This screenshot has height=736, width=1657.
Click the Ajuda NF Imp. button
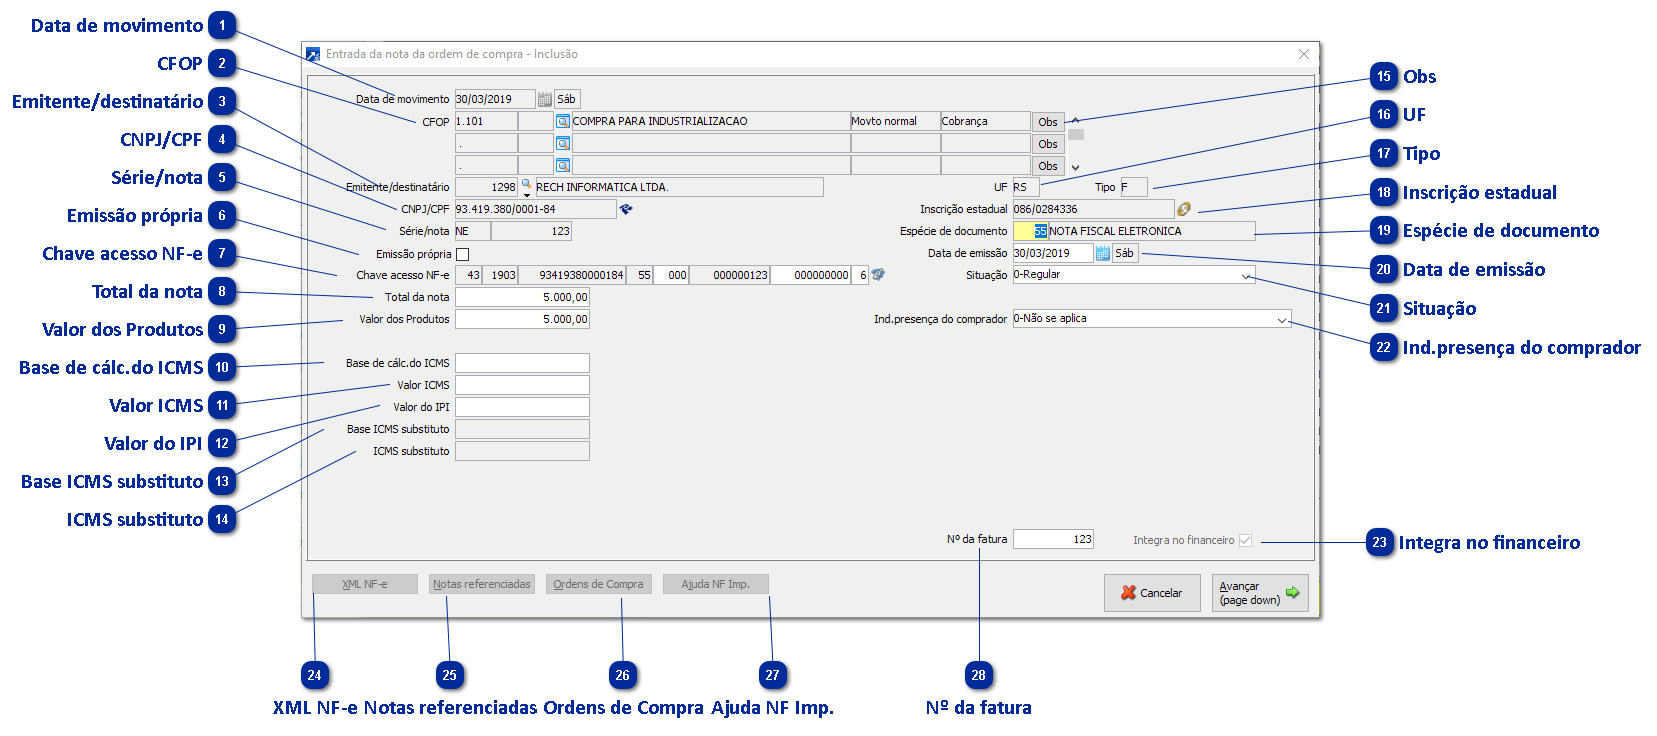[x=716, y=584]
